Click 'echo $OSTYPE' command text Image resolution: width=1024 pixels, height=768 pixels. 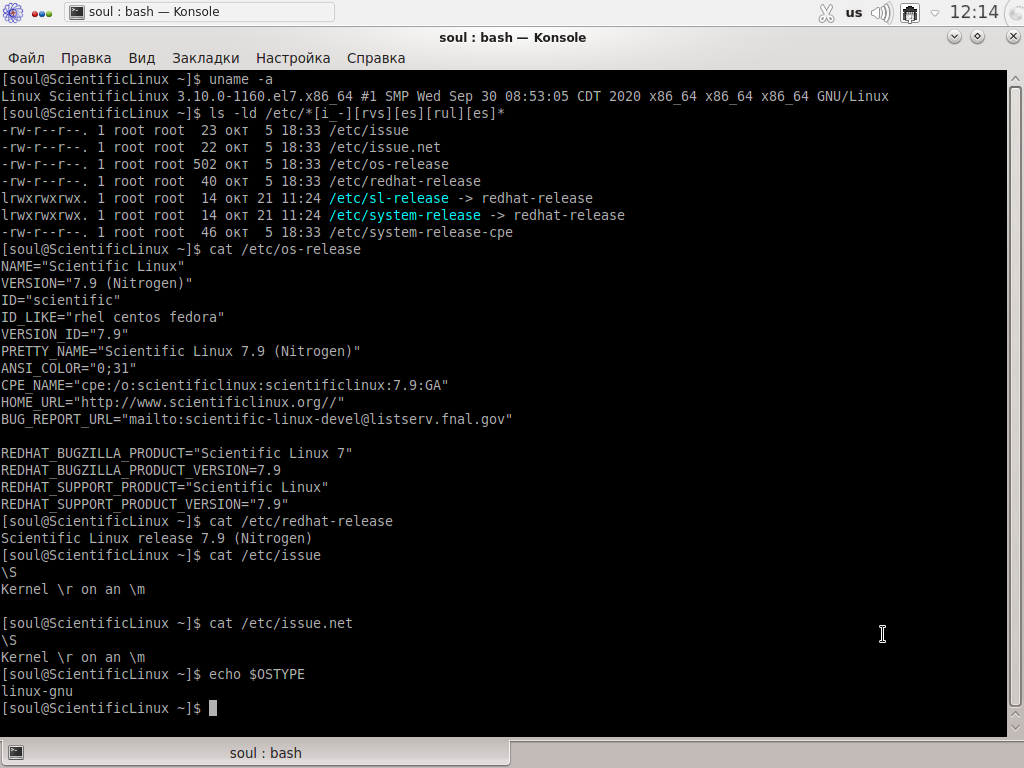click(x=257, y=674)
